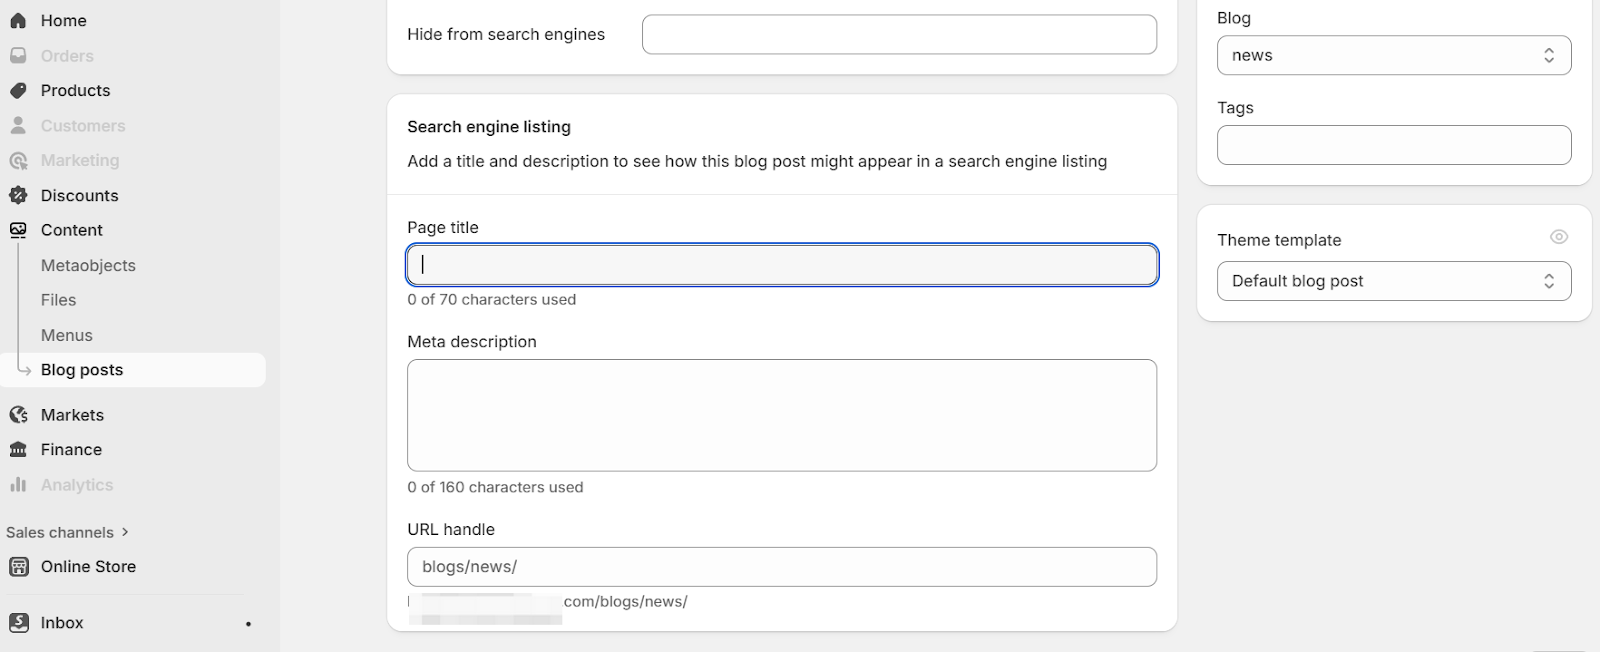Click into the Meta description text area
Screen dimensions: 1600x652
click(781, 415)
